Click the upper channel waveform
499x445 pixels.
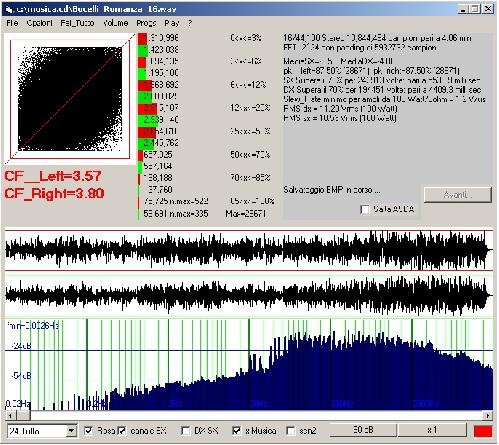(249, 250)
